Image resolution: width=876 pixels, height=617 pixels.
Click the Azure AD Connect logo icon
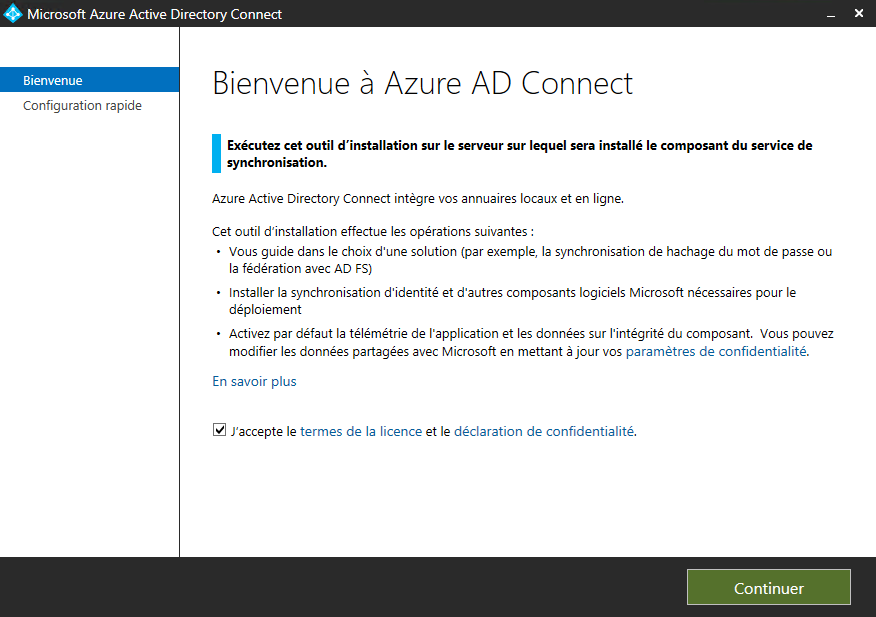tap(12, 13)
